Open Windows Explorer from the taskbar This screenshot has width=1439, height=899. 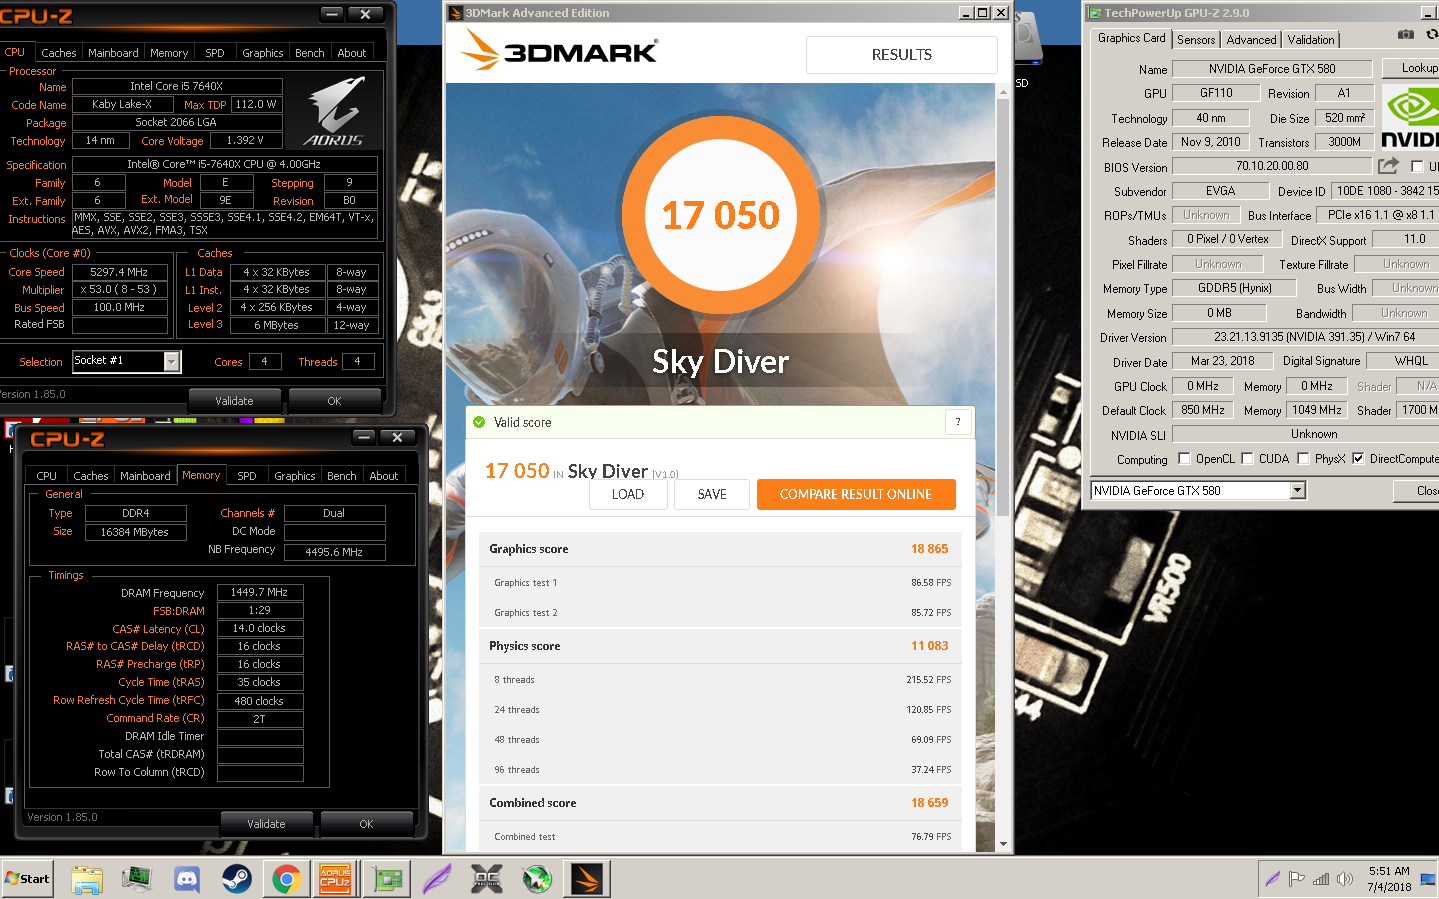[x=87, y=879]
